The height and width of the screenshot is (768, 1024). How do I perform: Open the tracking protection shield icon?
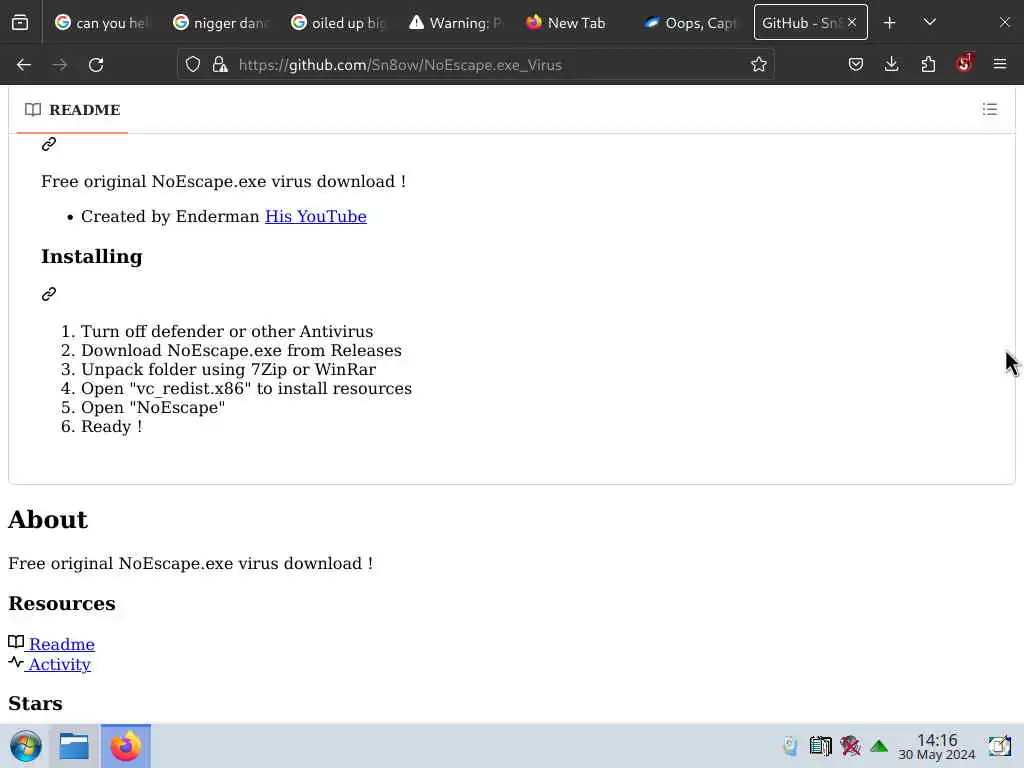pos(193,65)
